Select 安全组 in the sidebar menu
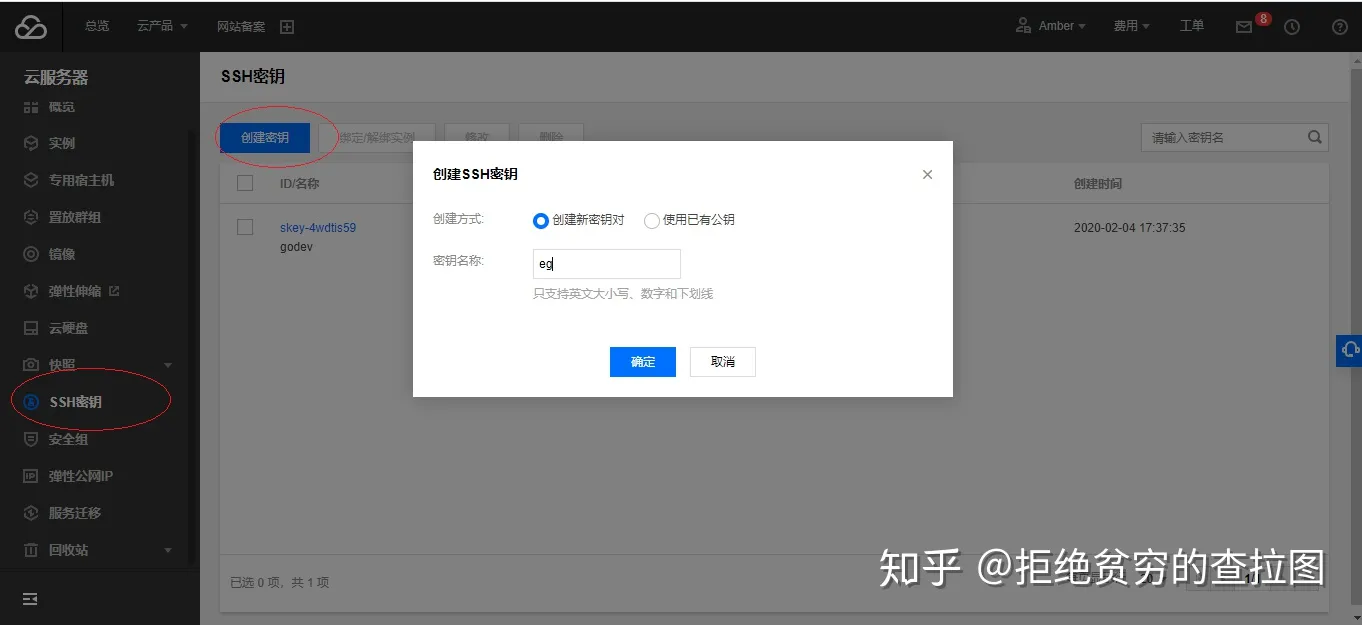Viewport: 1362px width, 625px height. point(68,439)
